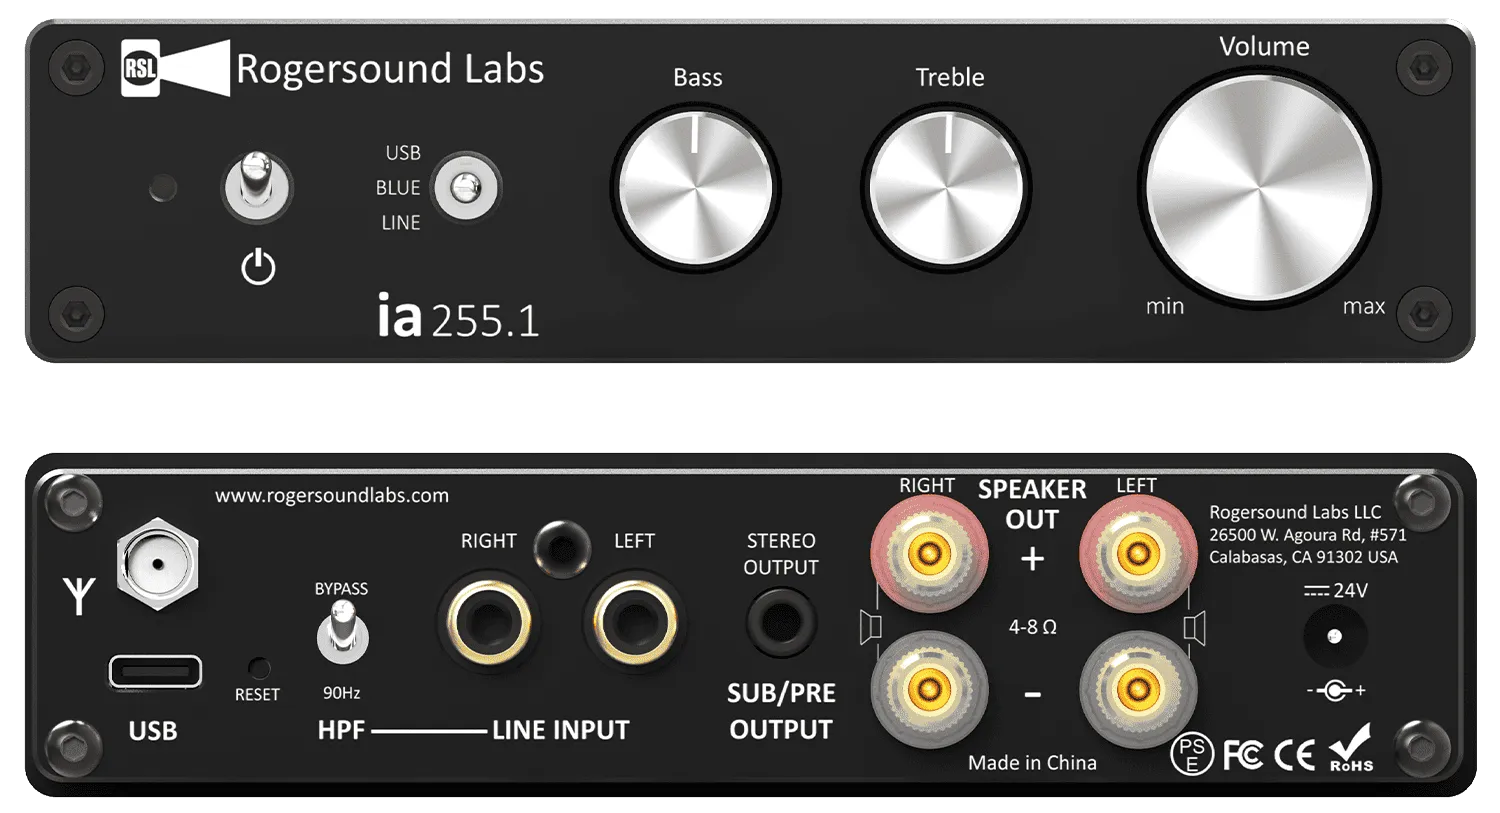Screen dimensions: 1500x813
Task: Click the FCC logo
Action: click(x=1243, y=755)
